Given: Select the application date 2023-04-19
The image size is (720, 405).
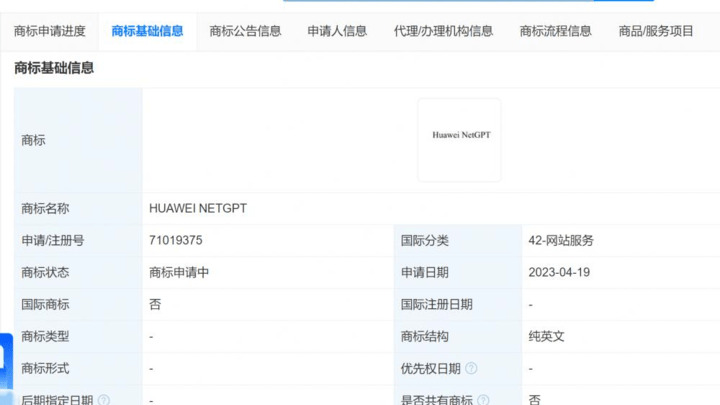Looking at the screenshot, I should click(559, 272).
